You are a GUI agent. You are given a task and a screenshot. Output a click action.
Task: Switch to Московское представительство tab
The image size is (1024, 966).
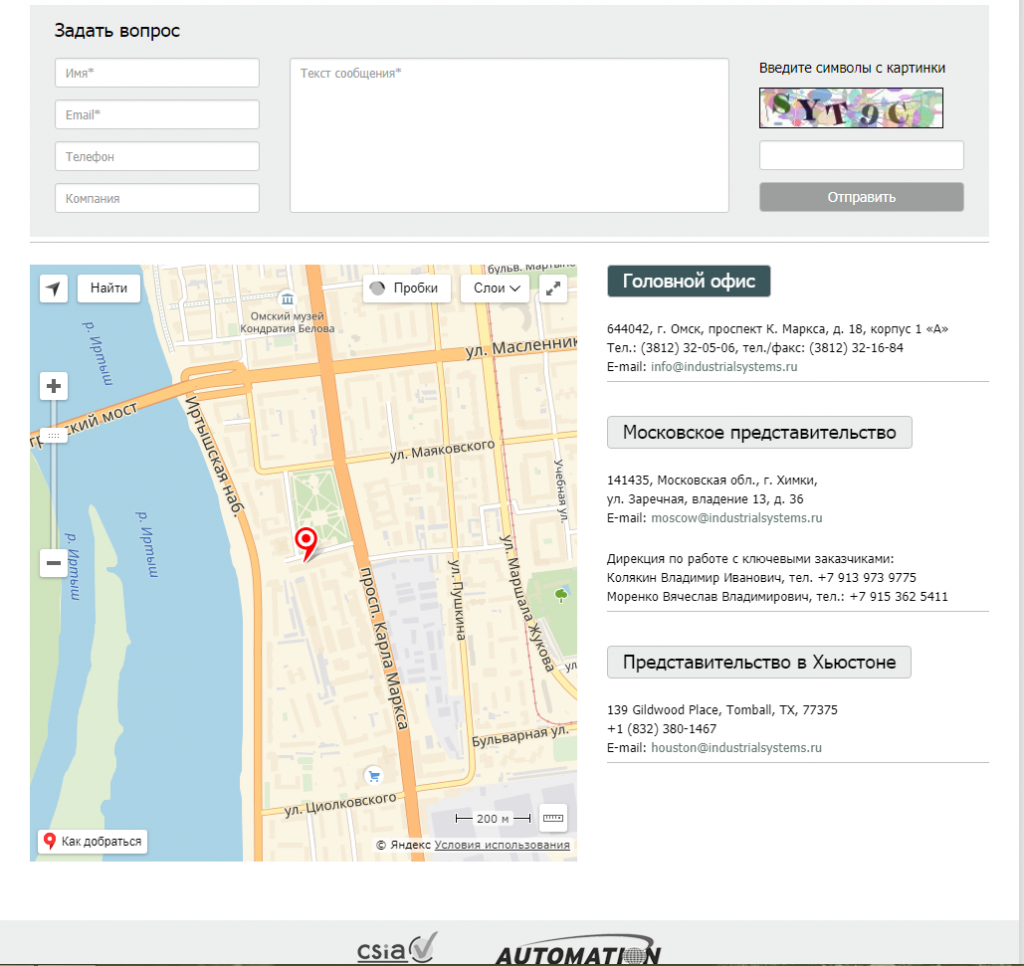tap(759, 432)
